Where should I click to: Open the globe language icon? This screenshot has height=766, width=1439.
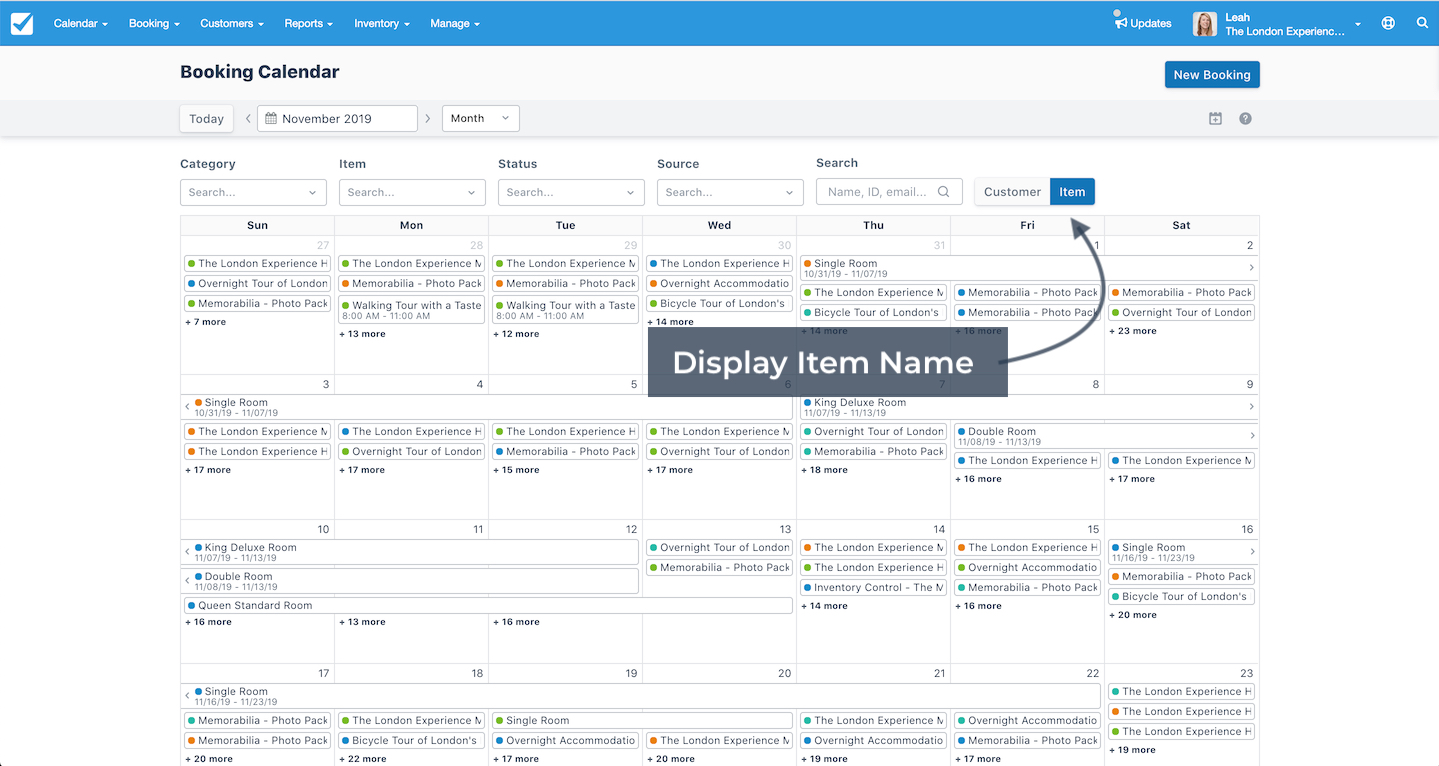click(x=1388, y=23)
